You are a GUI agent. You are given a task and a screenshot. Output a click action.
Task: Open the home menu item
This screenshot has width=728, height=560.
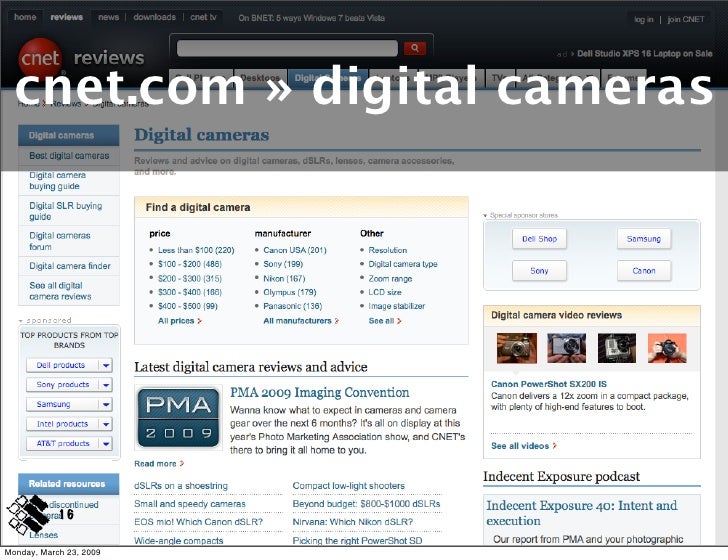(x=25, y=17)
